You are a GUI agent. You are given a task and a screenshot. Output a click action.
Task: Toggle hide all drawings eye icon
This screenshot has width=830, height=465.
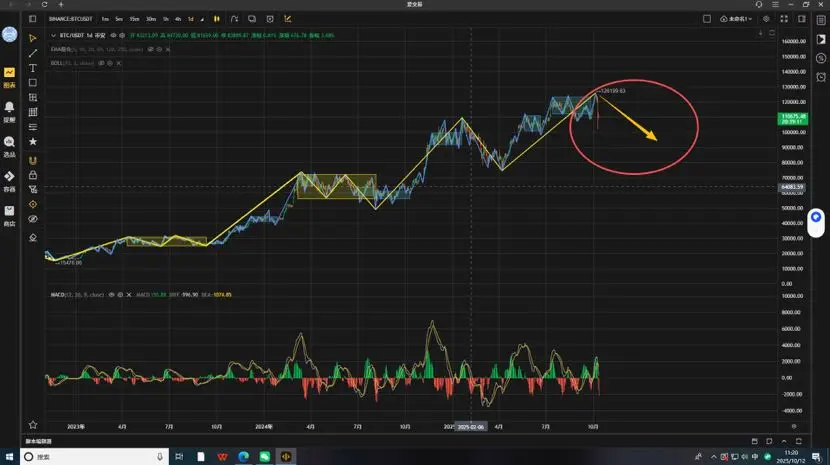click(33, 219)
